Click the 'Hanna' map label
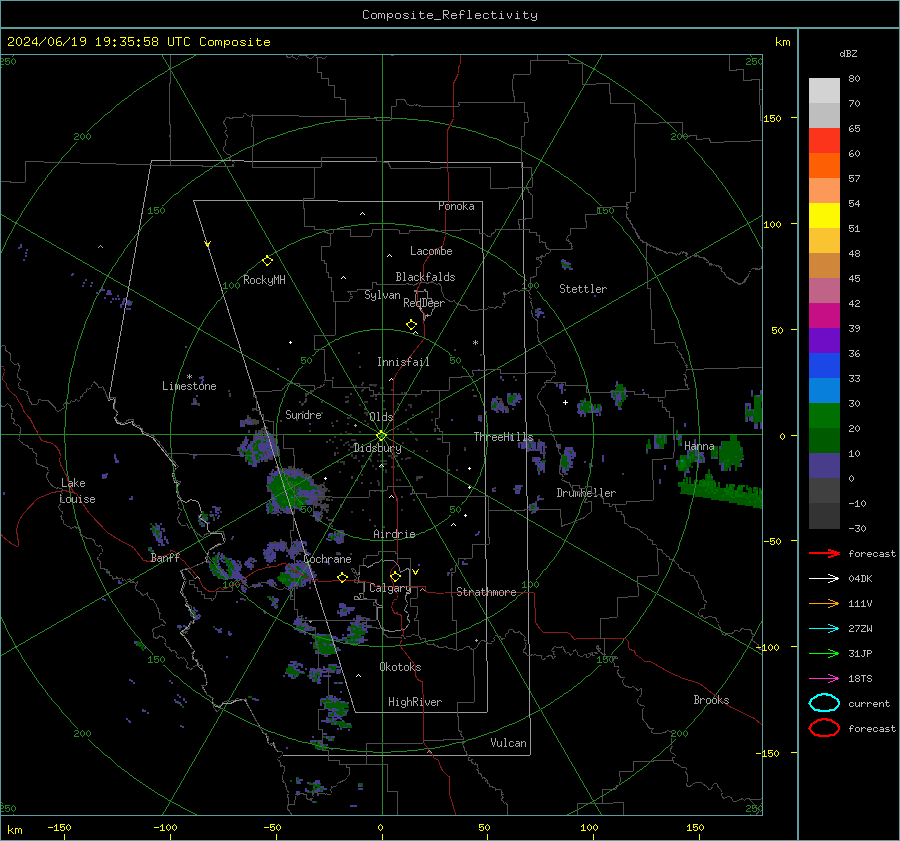The width and height of the screenshot is (900, 841). [x=699, y=446]
